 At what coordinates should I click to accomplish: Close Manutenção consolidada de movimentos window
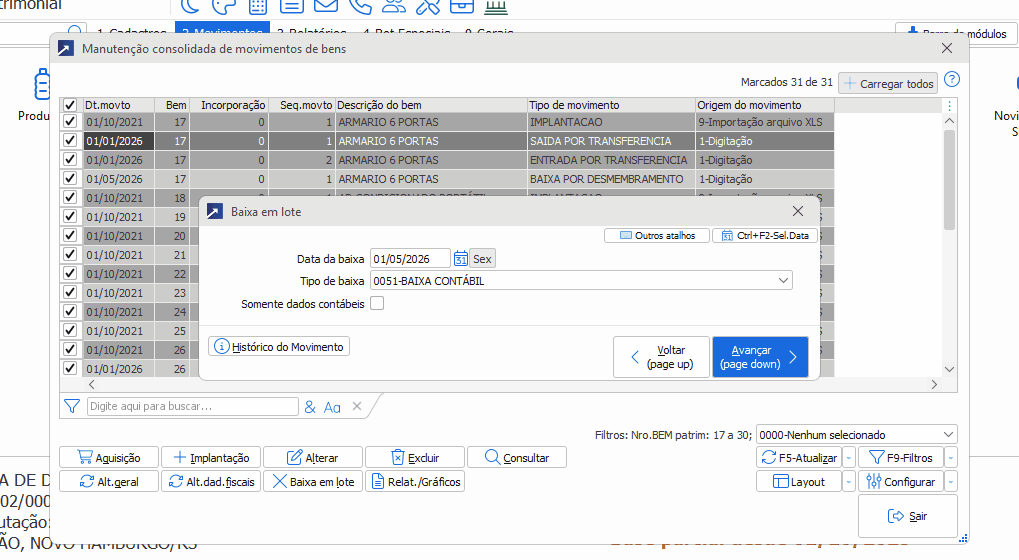pos(947,48)
